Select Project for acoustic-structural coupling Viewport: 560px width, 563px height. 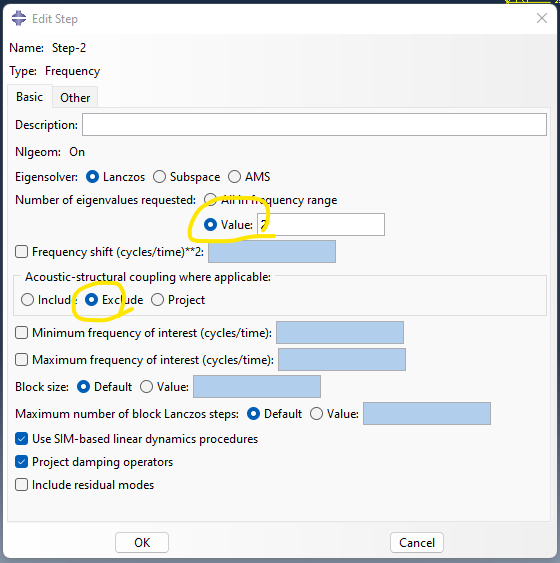point(158,299)
